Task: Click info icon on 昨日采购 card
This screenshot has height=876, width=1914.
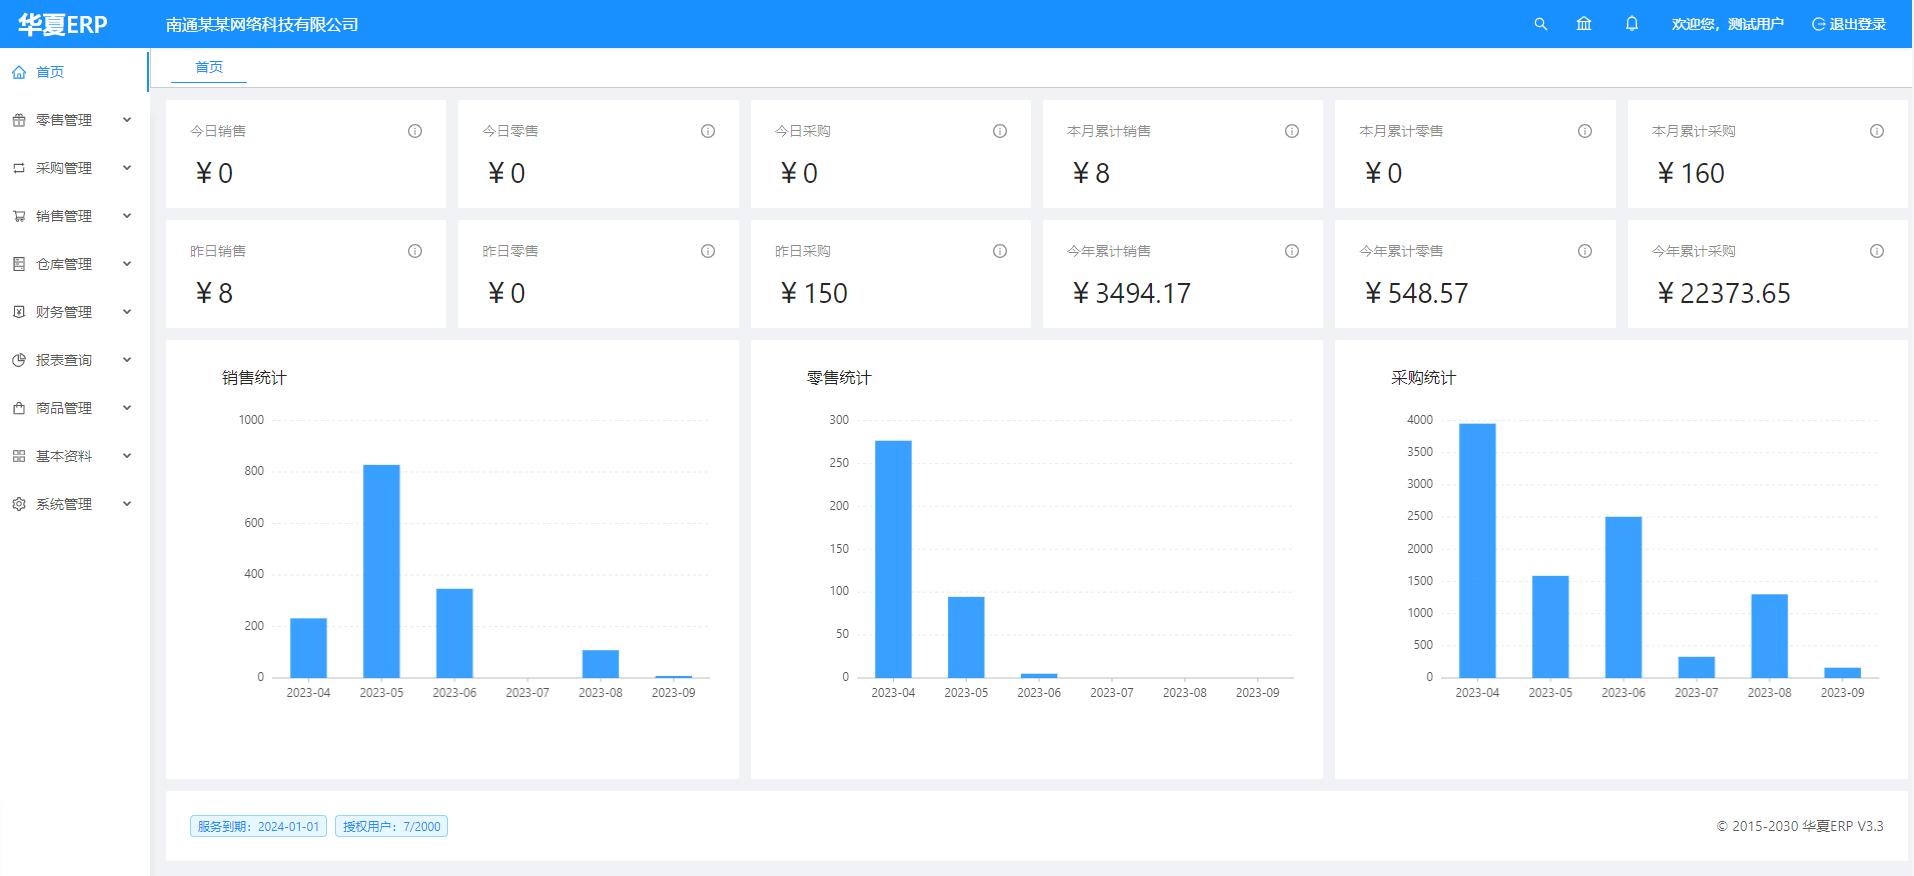Action: pos(1000,251)
